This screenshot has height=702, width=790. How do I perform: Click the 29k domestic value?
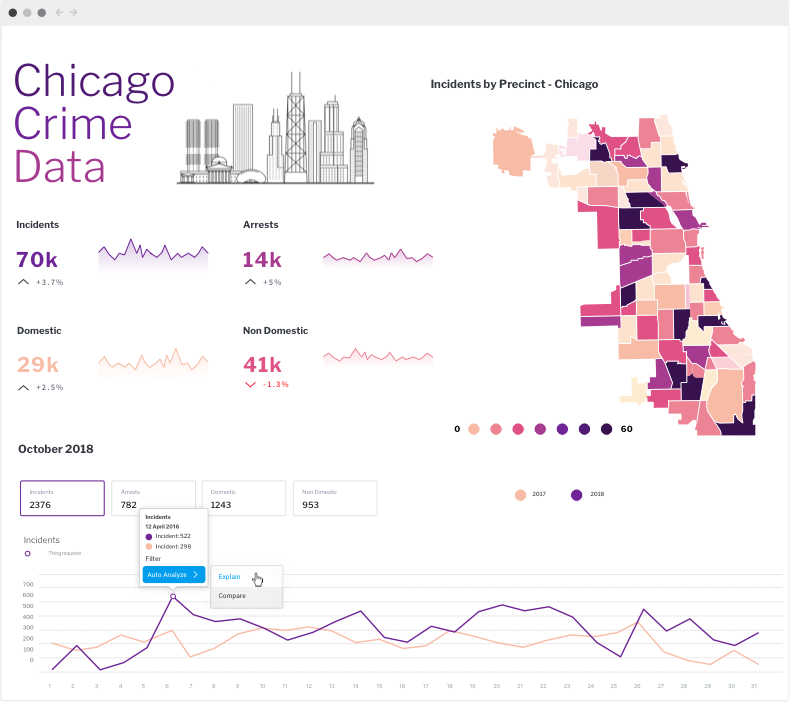(38, 364)
